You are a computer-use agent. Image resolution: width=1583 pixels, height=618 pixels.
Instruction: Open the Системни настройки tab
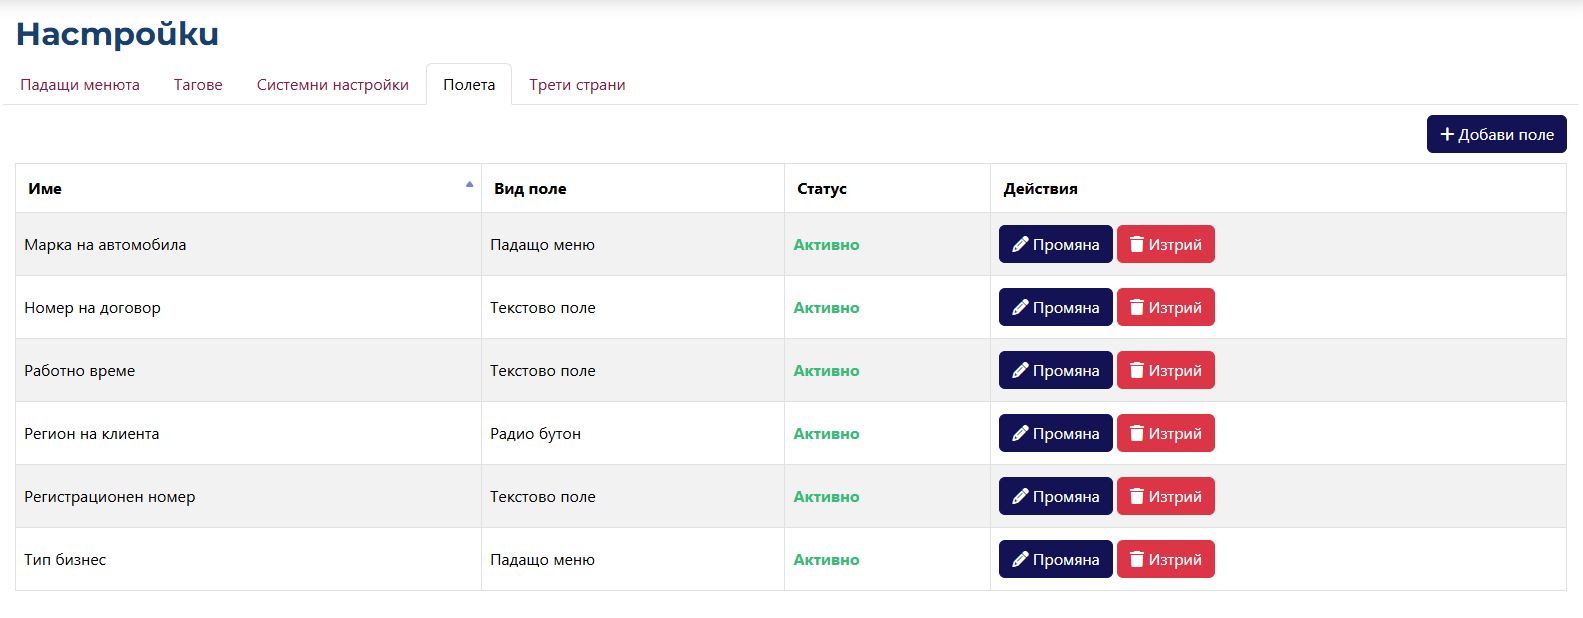tap(333, 85)
